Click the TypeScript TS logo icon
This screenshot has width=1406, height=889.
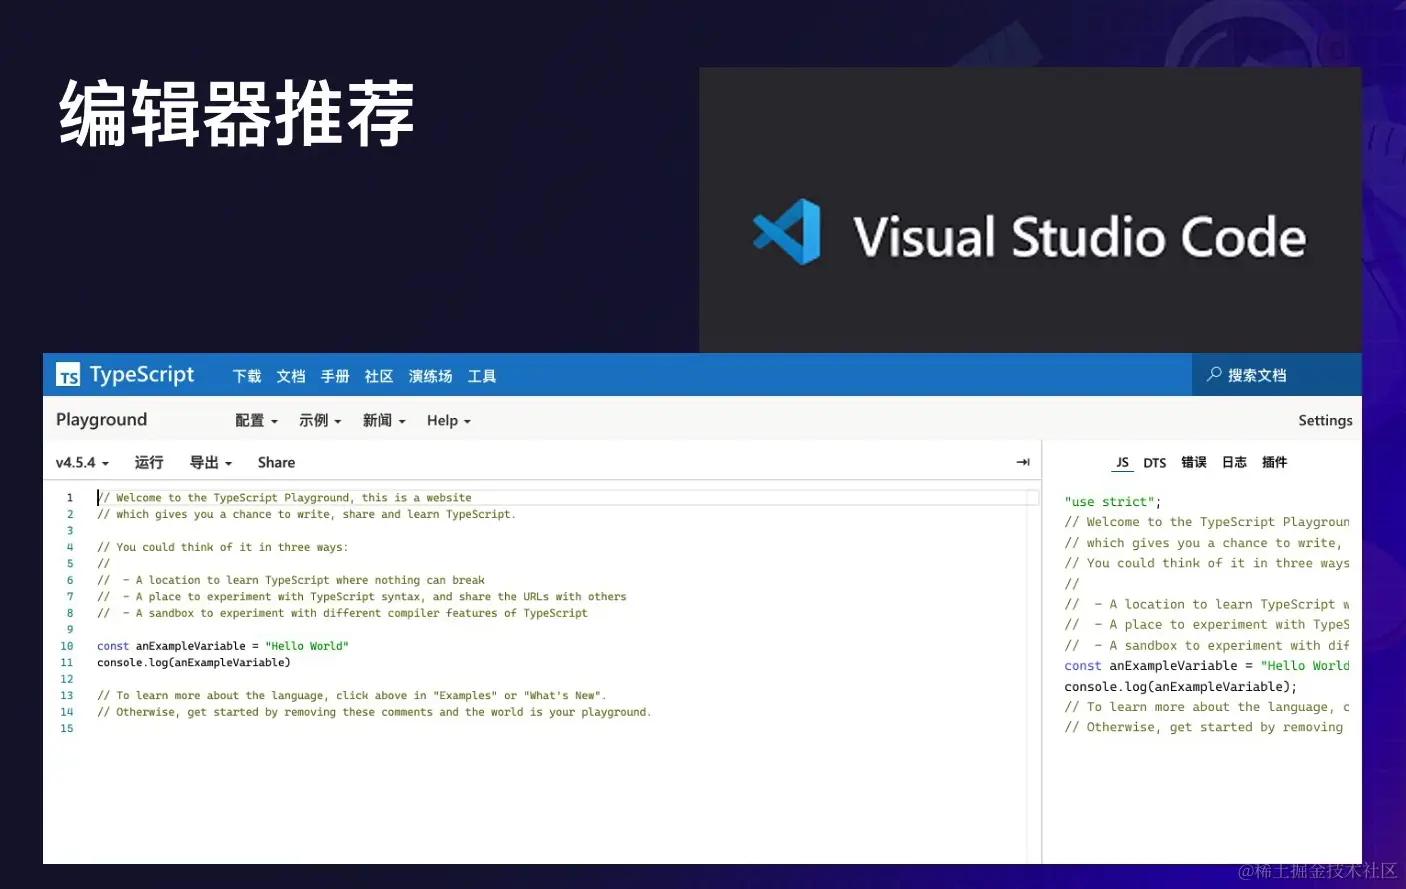click(x=68, y=375)
